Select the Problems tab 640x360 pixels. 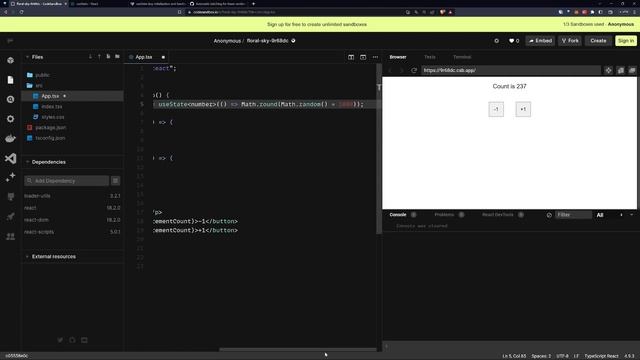click(x=444, y=215)
